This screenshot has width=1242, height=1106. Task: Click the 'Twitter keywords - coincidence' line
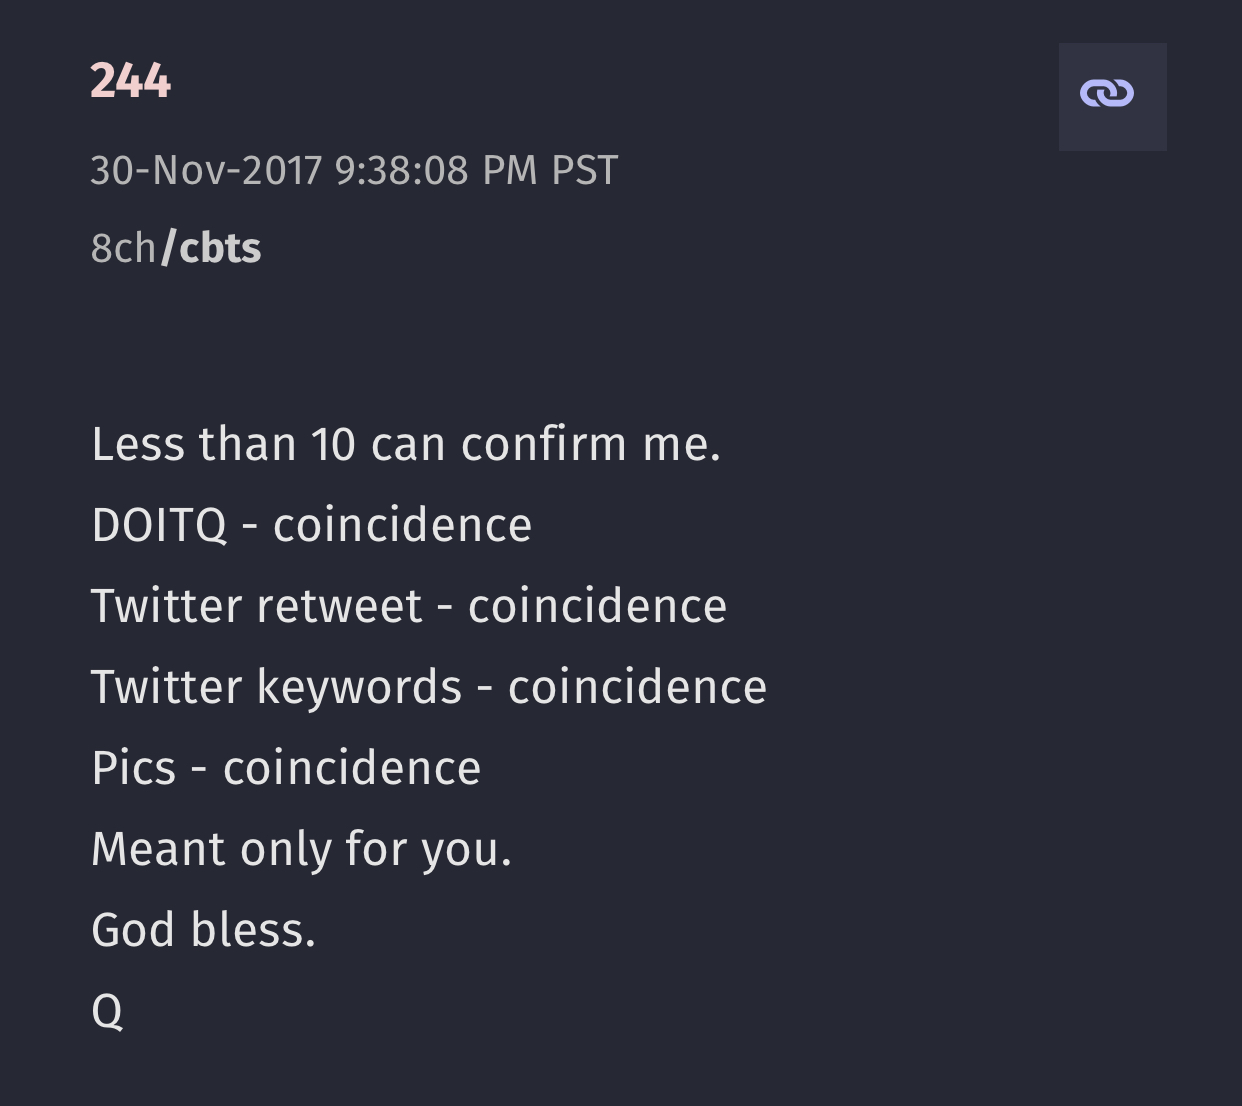coord(428,687)
